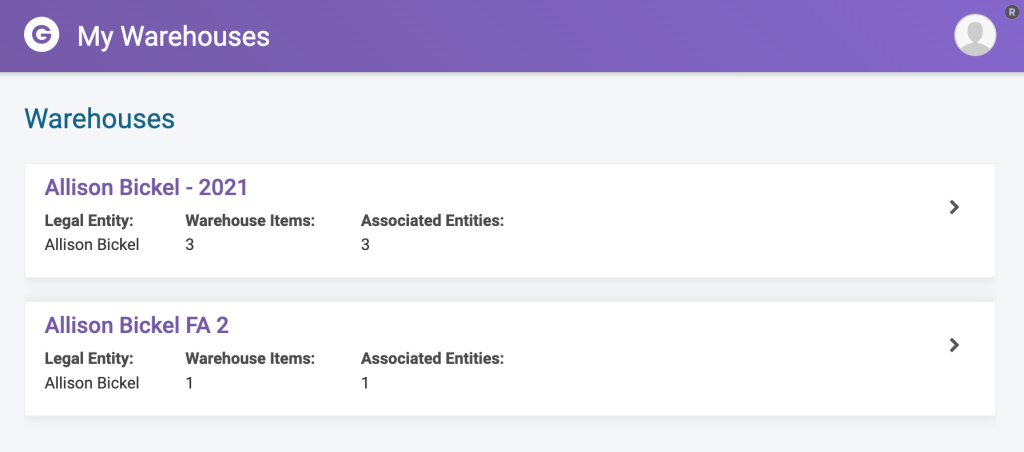Click the small R badge in the top corner
Viewport: 1024px width, 452px height.
pyautogui.click(x=1012, y=12)
